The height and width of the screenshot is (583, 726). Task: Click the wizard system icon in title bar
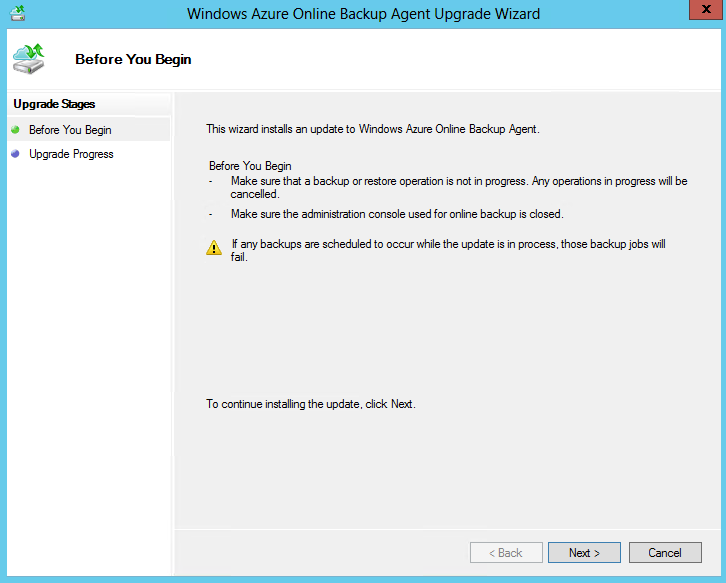coord(17,14)
